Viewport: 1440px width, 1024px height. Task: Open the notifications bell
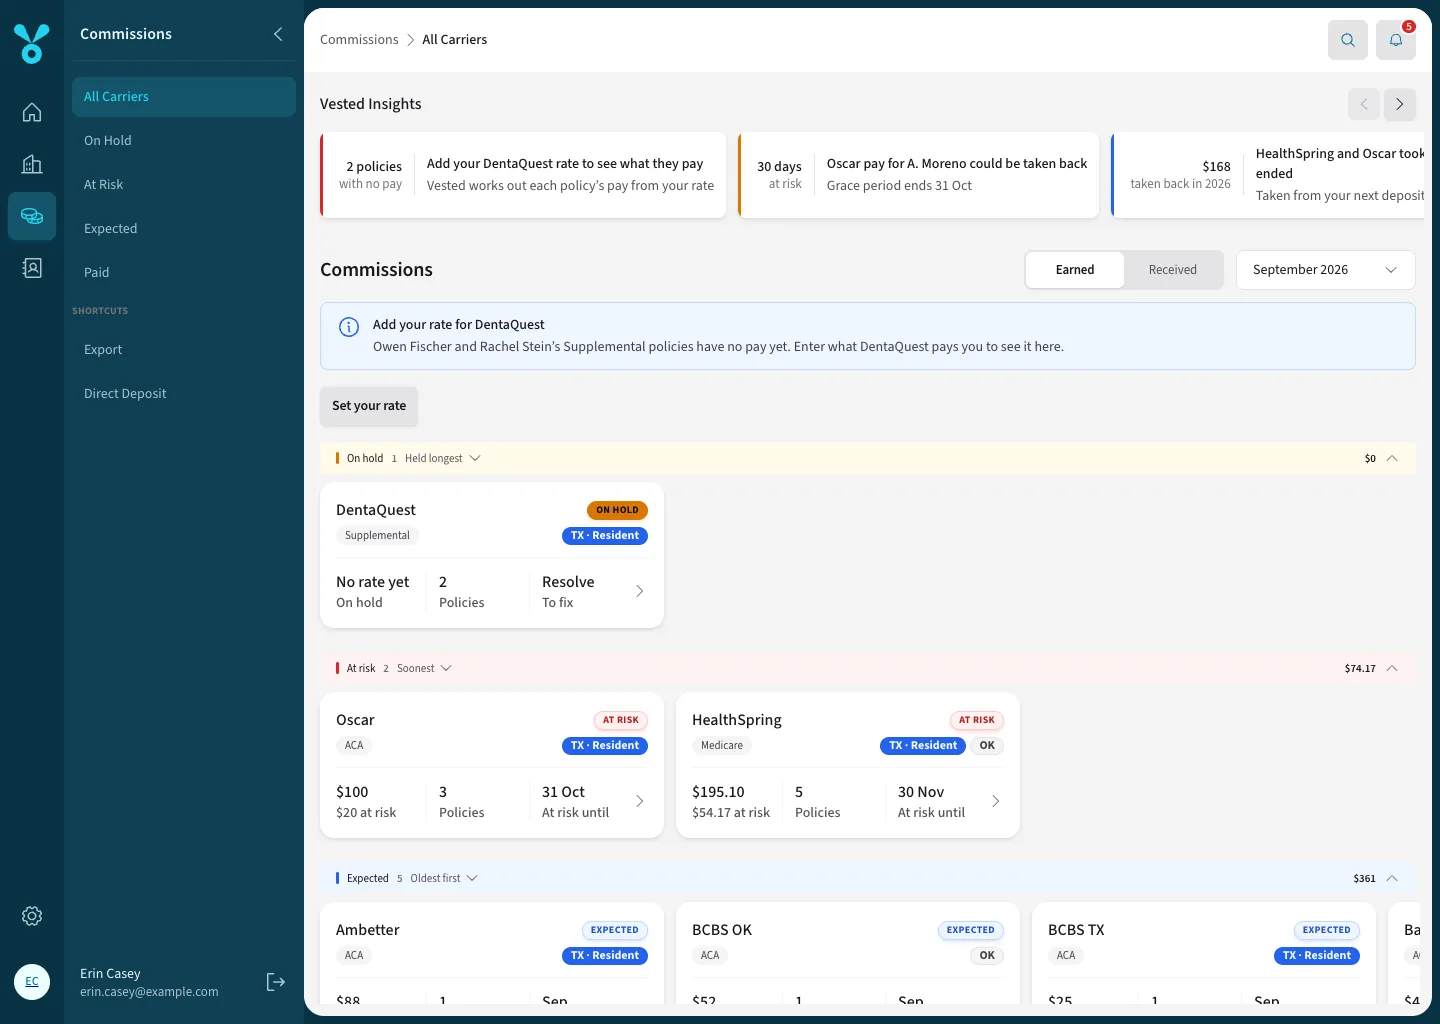pyautogui.click(x=1396, y=40)
